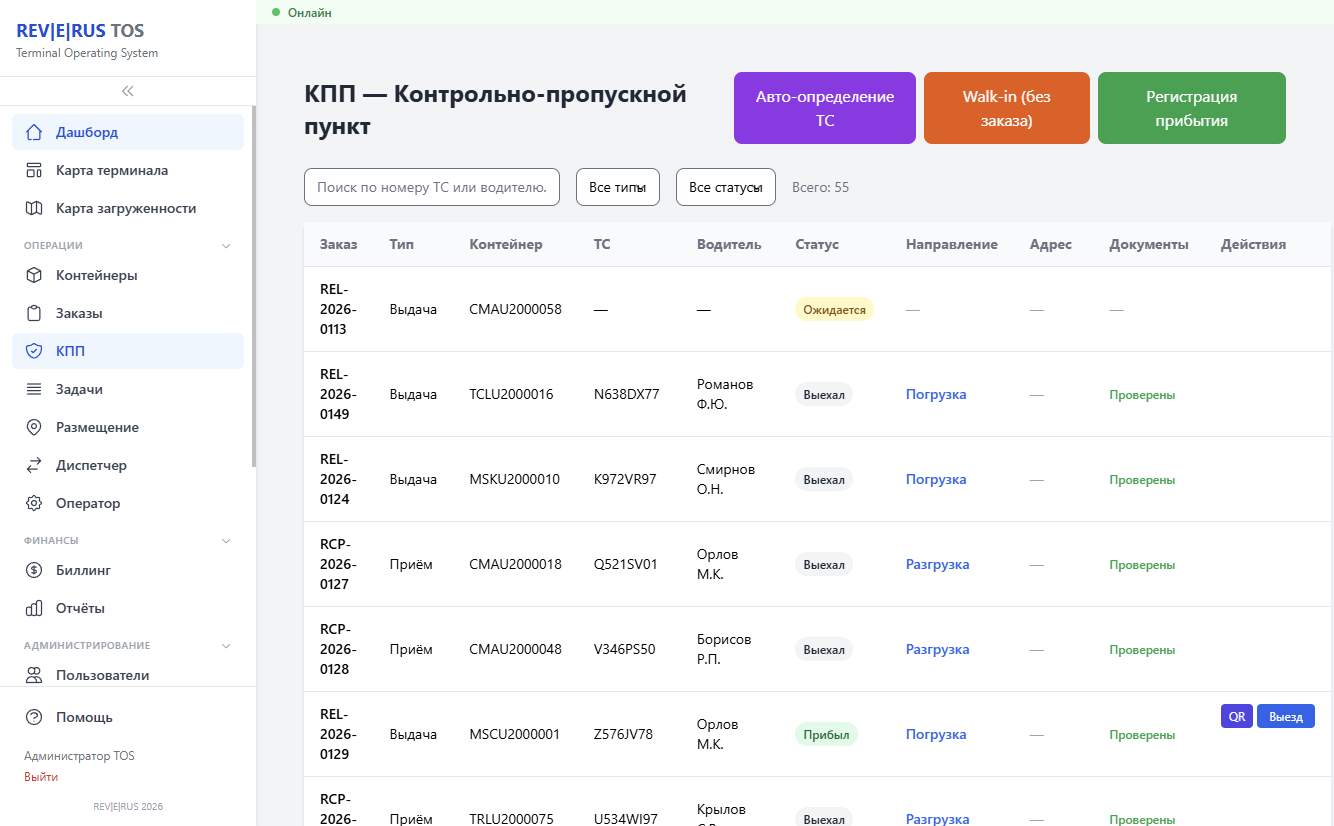This screenshot has height=826, width=1334.
Task: Open the Дашборд section icon
Action: pos(34,131)
